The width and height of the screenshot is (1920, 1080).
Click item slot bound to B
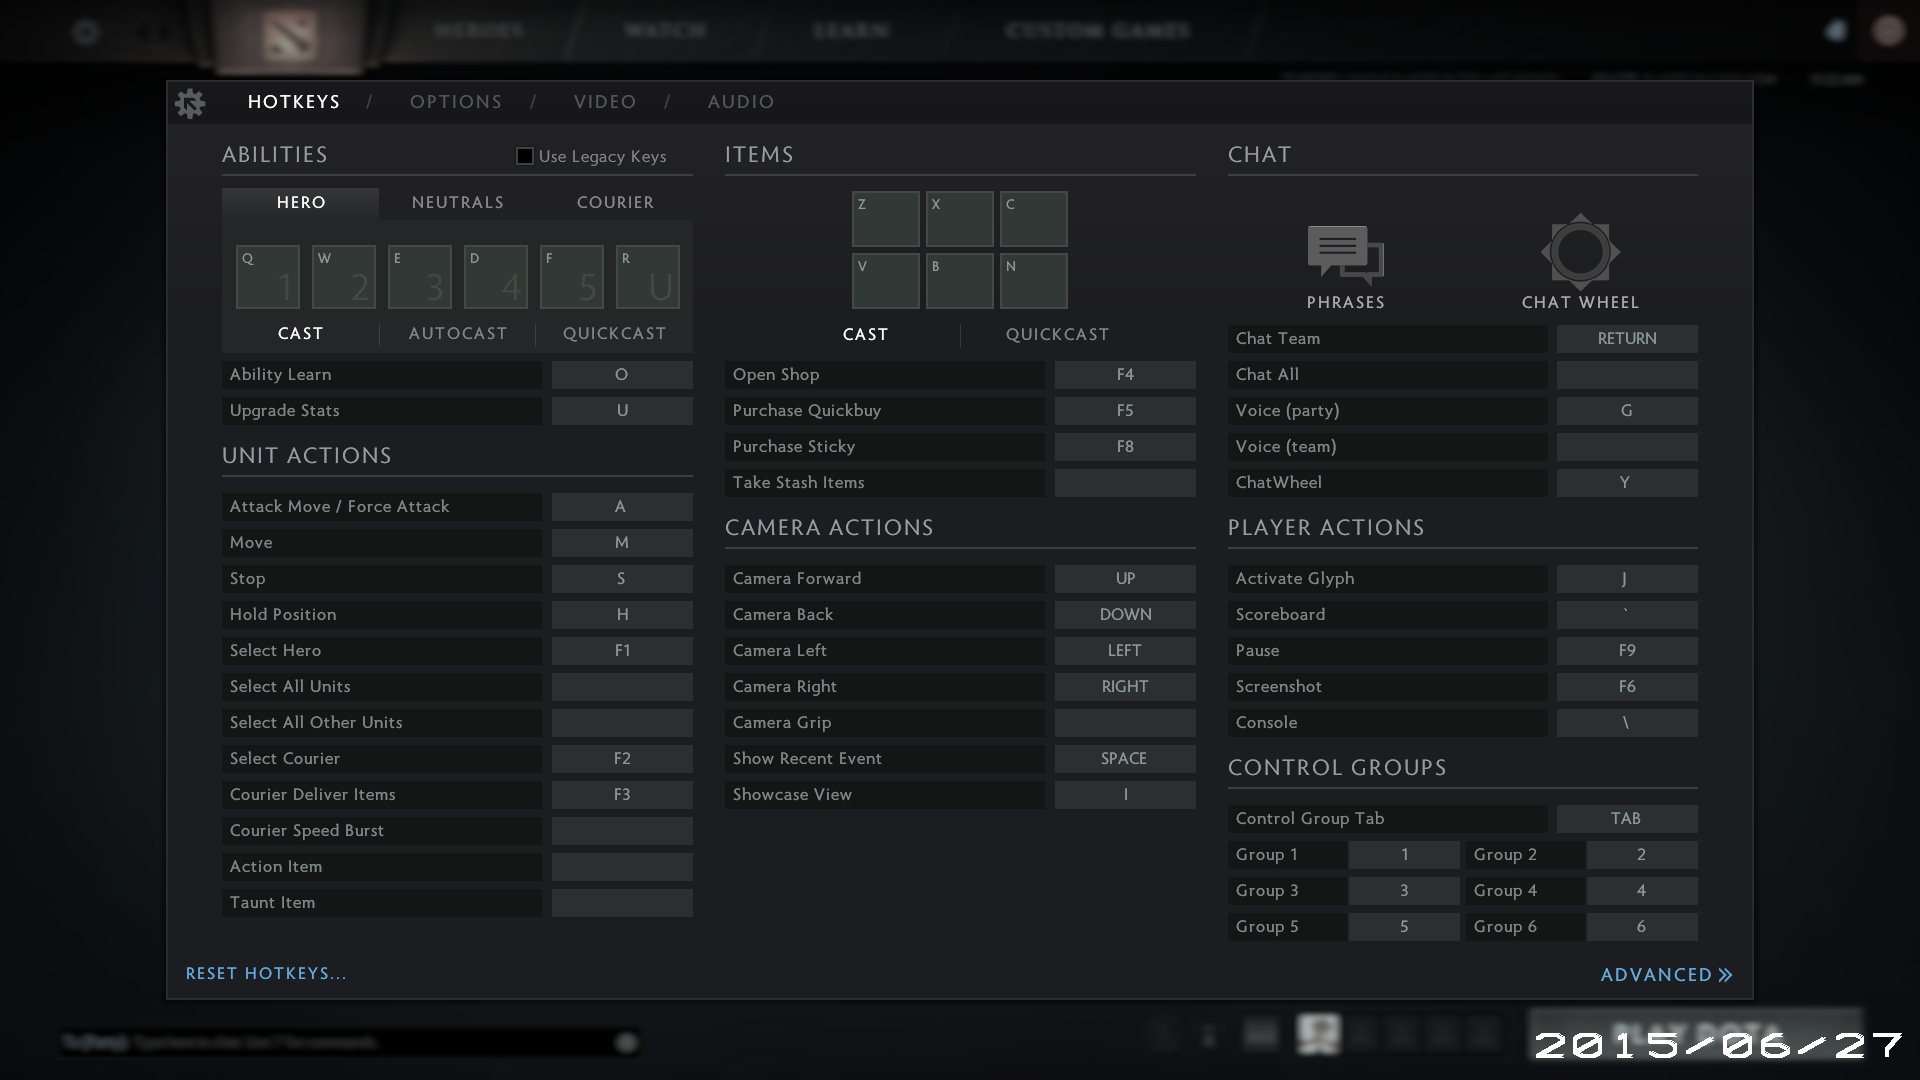(x=960, y=281)
